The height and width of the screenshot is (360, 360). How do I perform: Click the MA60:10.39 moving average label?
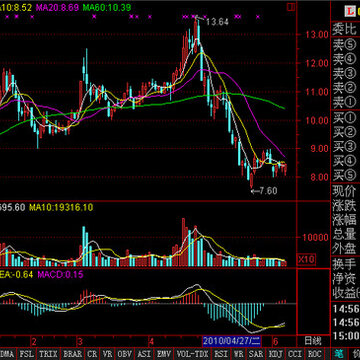tap(107, 7)
